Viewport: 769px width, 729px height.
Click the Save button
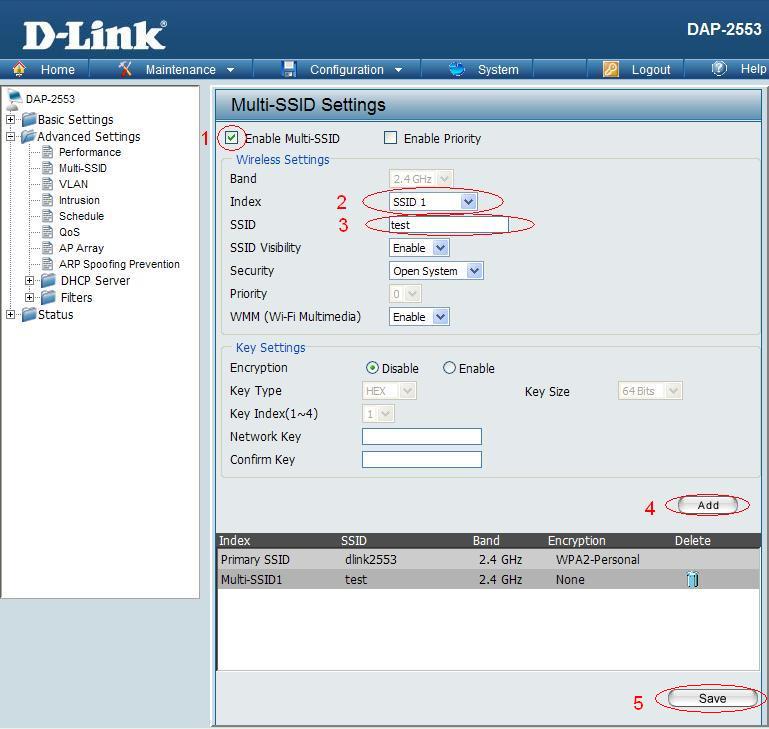[x=712, y=698]
